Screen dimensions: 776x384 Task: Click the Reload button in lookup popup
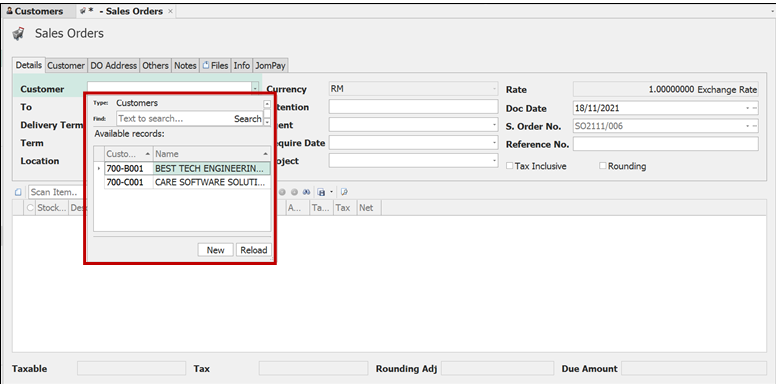[x=254, y=250]
